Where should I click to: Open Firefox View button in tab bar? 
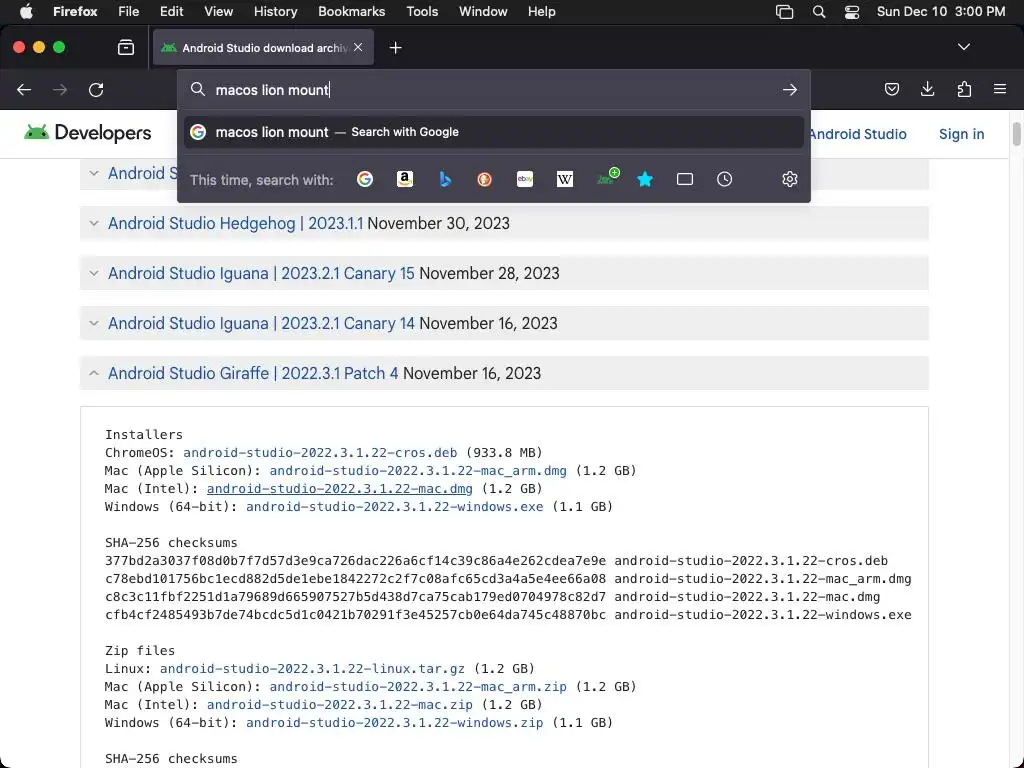point(125,47)
